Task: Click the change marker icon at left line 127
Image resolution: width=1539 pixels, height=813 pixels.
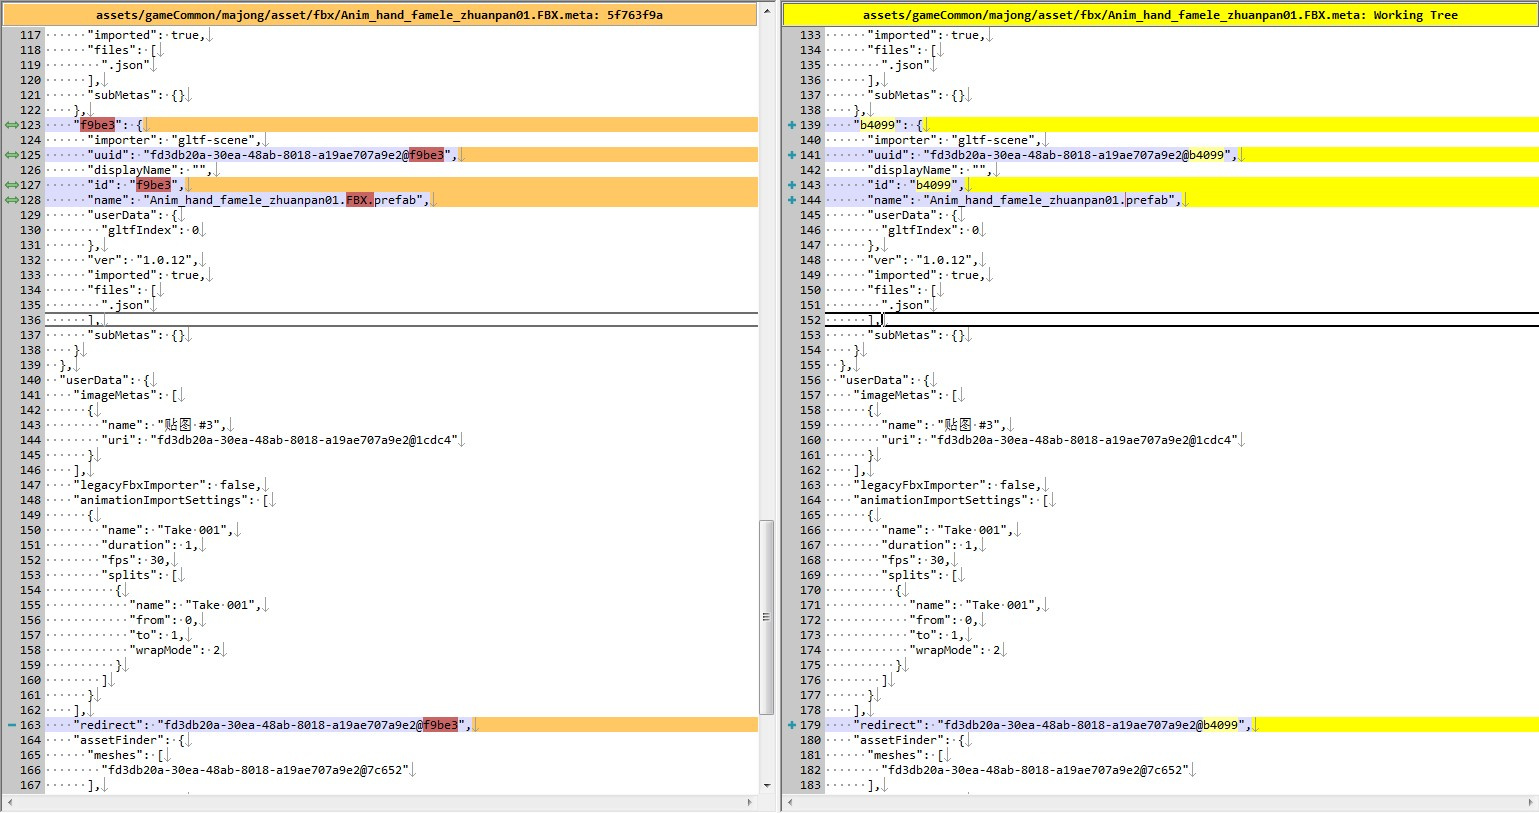Action: [x=11, y=185]
